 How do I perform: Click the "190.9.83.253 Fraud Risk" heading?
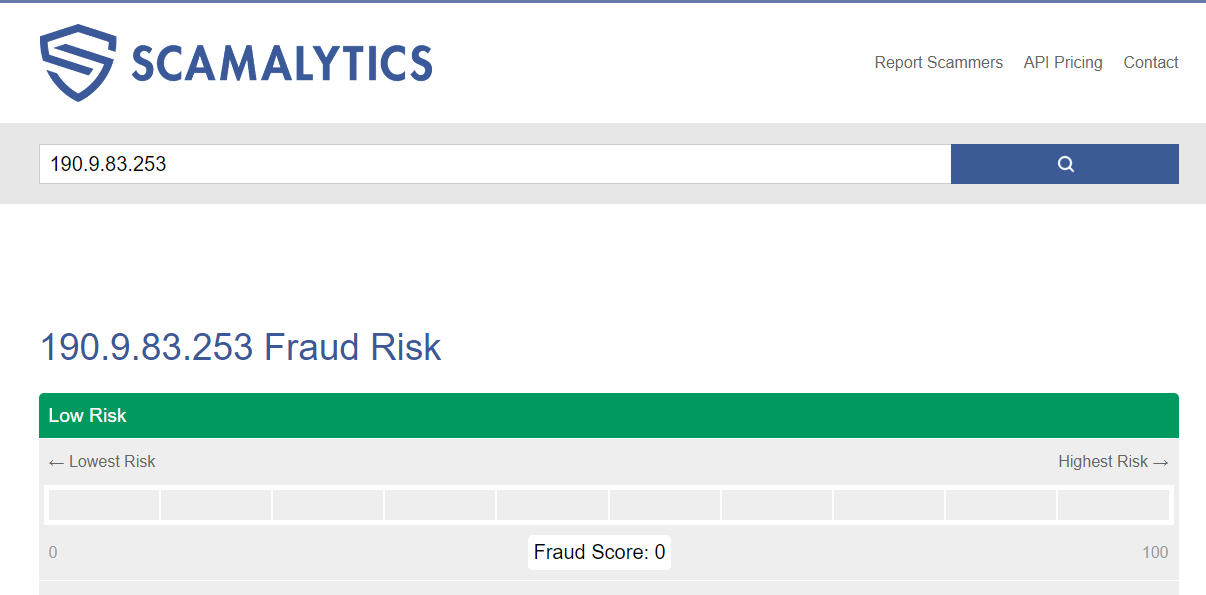pyautogui.click(x=240, y=347)
